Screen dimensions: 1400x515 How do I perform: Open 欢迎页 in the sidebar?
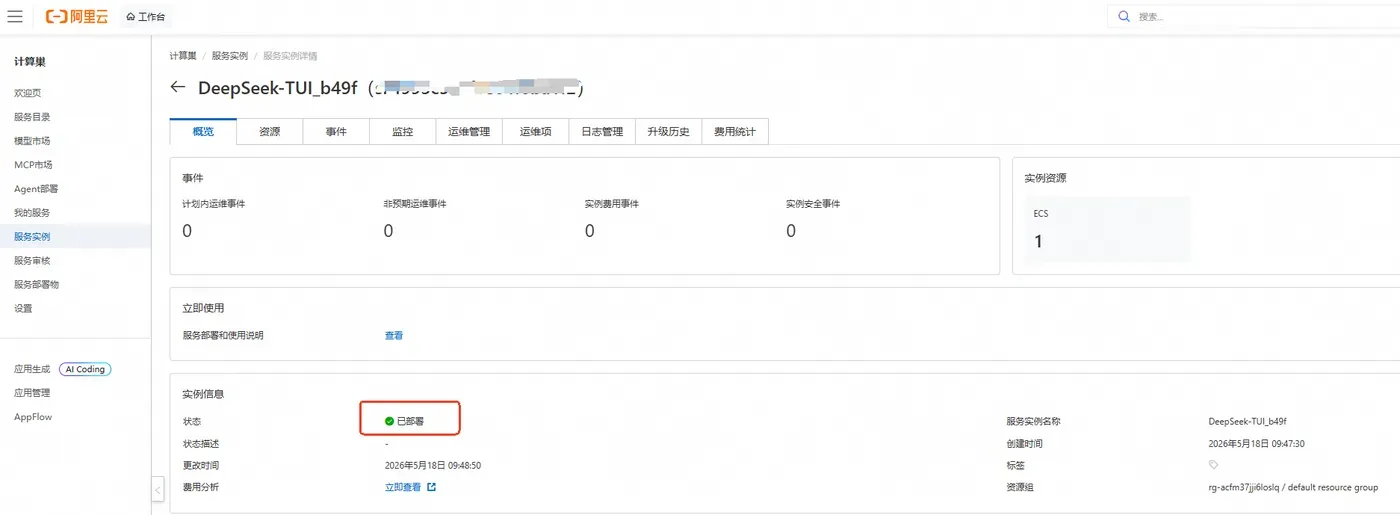click(28, 93)
